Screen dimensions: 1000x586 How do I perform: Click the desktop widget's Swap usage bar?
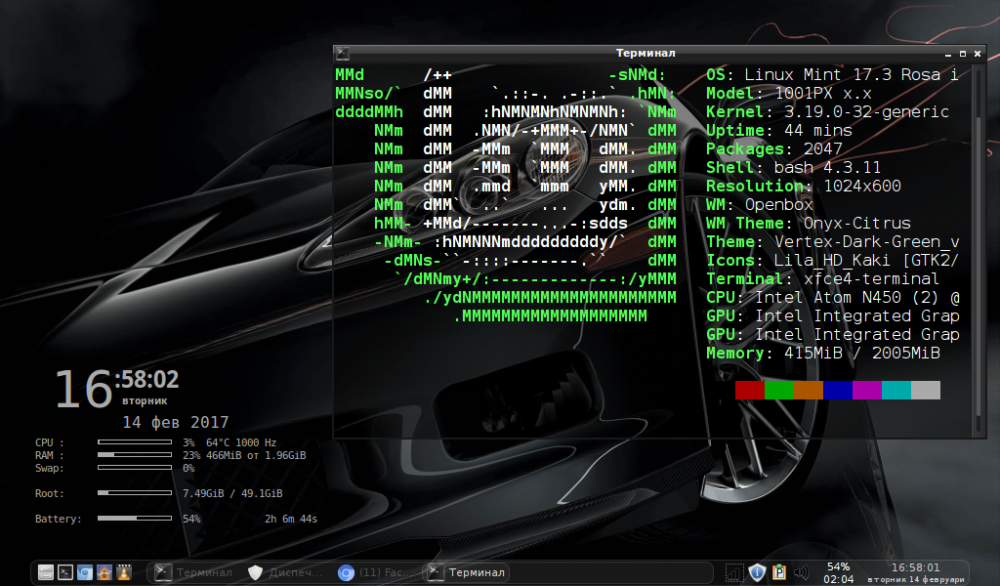(x=135, y=467)
